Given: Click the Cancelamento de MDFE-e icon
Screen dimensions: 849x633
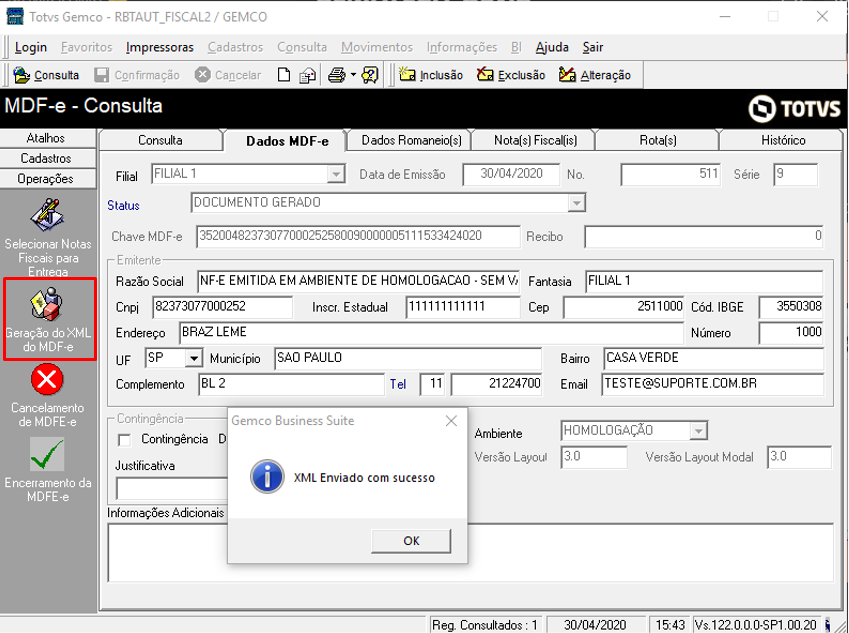Looking at the screenshot, I should click(x=47, y=380).
